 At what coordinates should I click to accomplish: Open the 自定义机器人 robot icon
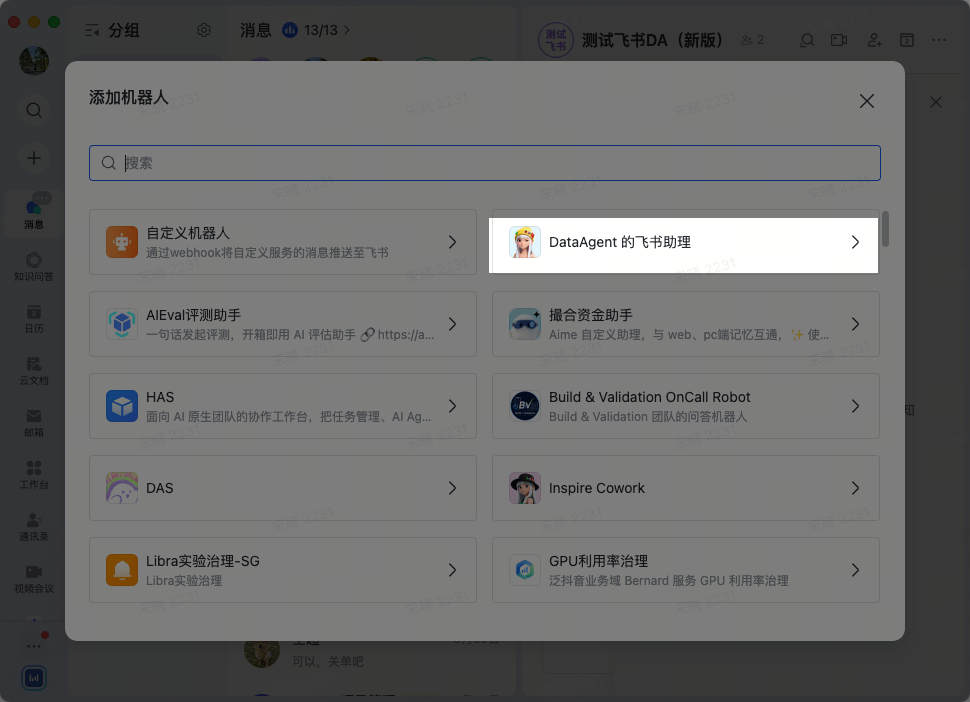122,242
